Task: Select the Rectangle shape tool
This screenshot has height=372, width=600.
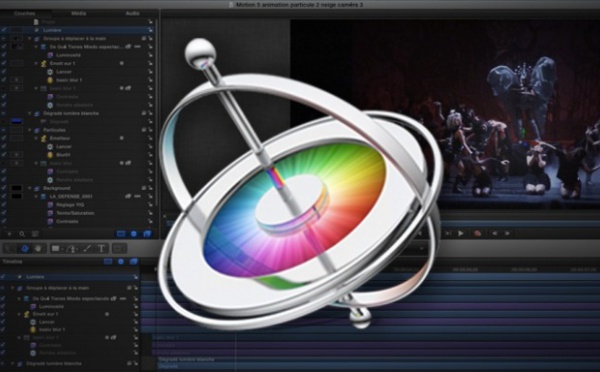Action: point(56,249)
